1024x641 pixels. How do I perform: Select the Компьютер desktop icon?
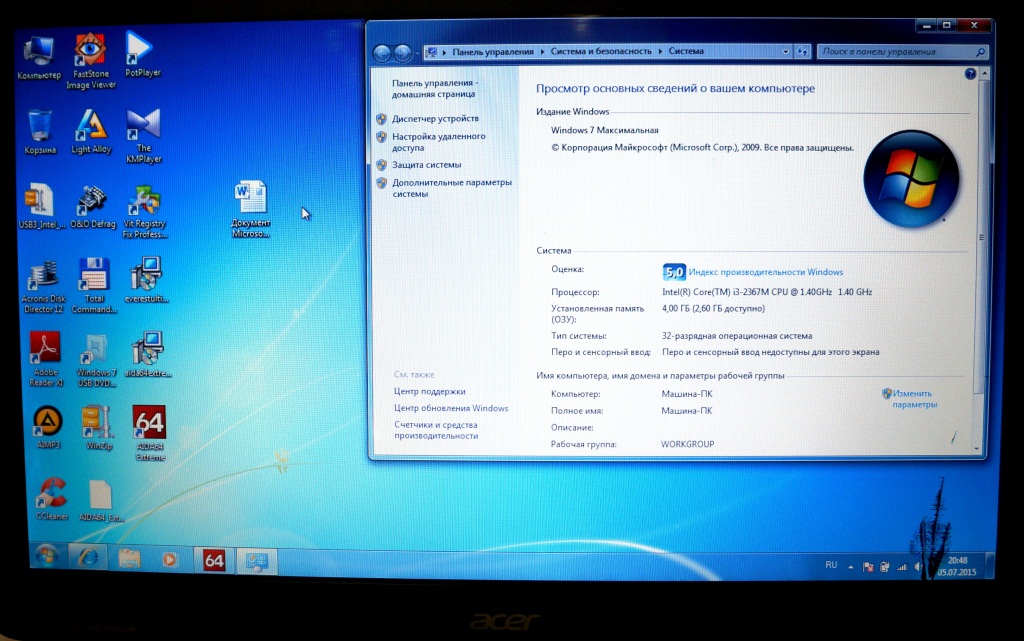tap(39, 59)
